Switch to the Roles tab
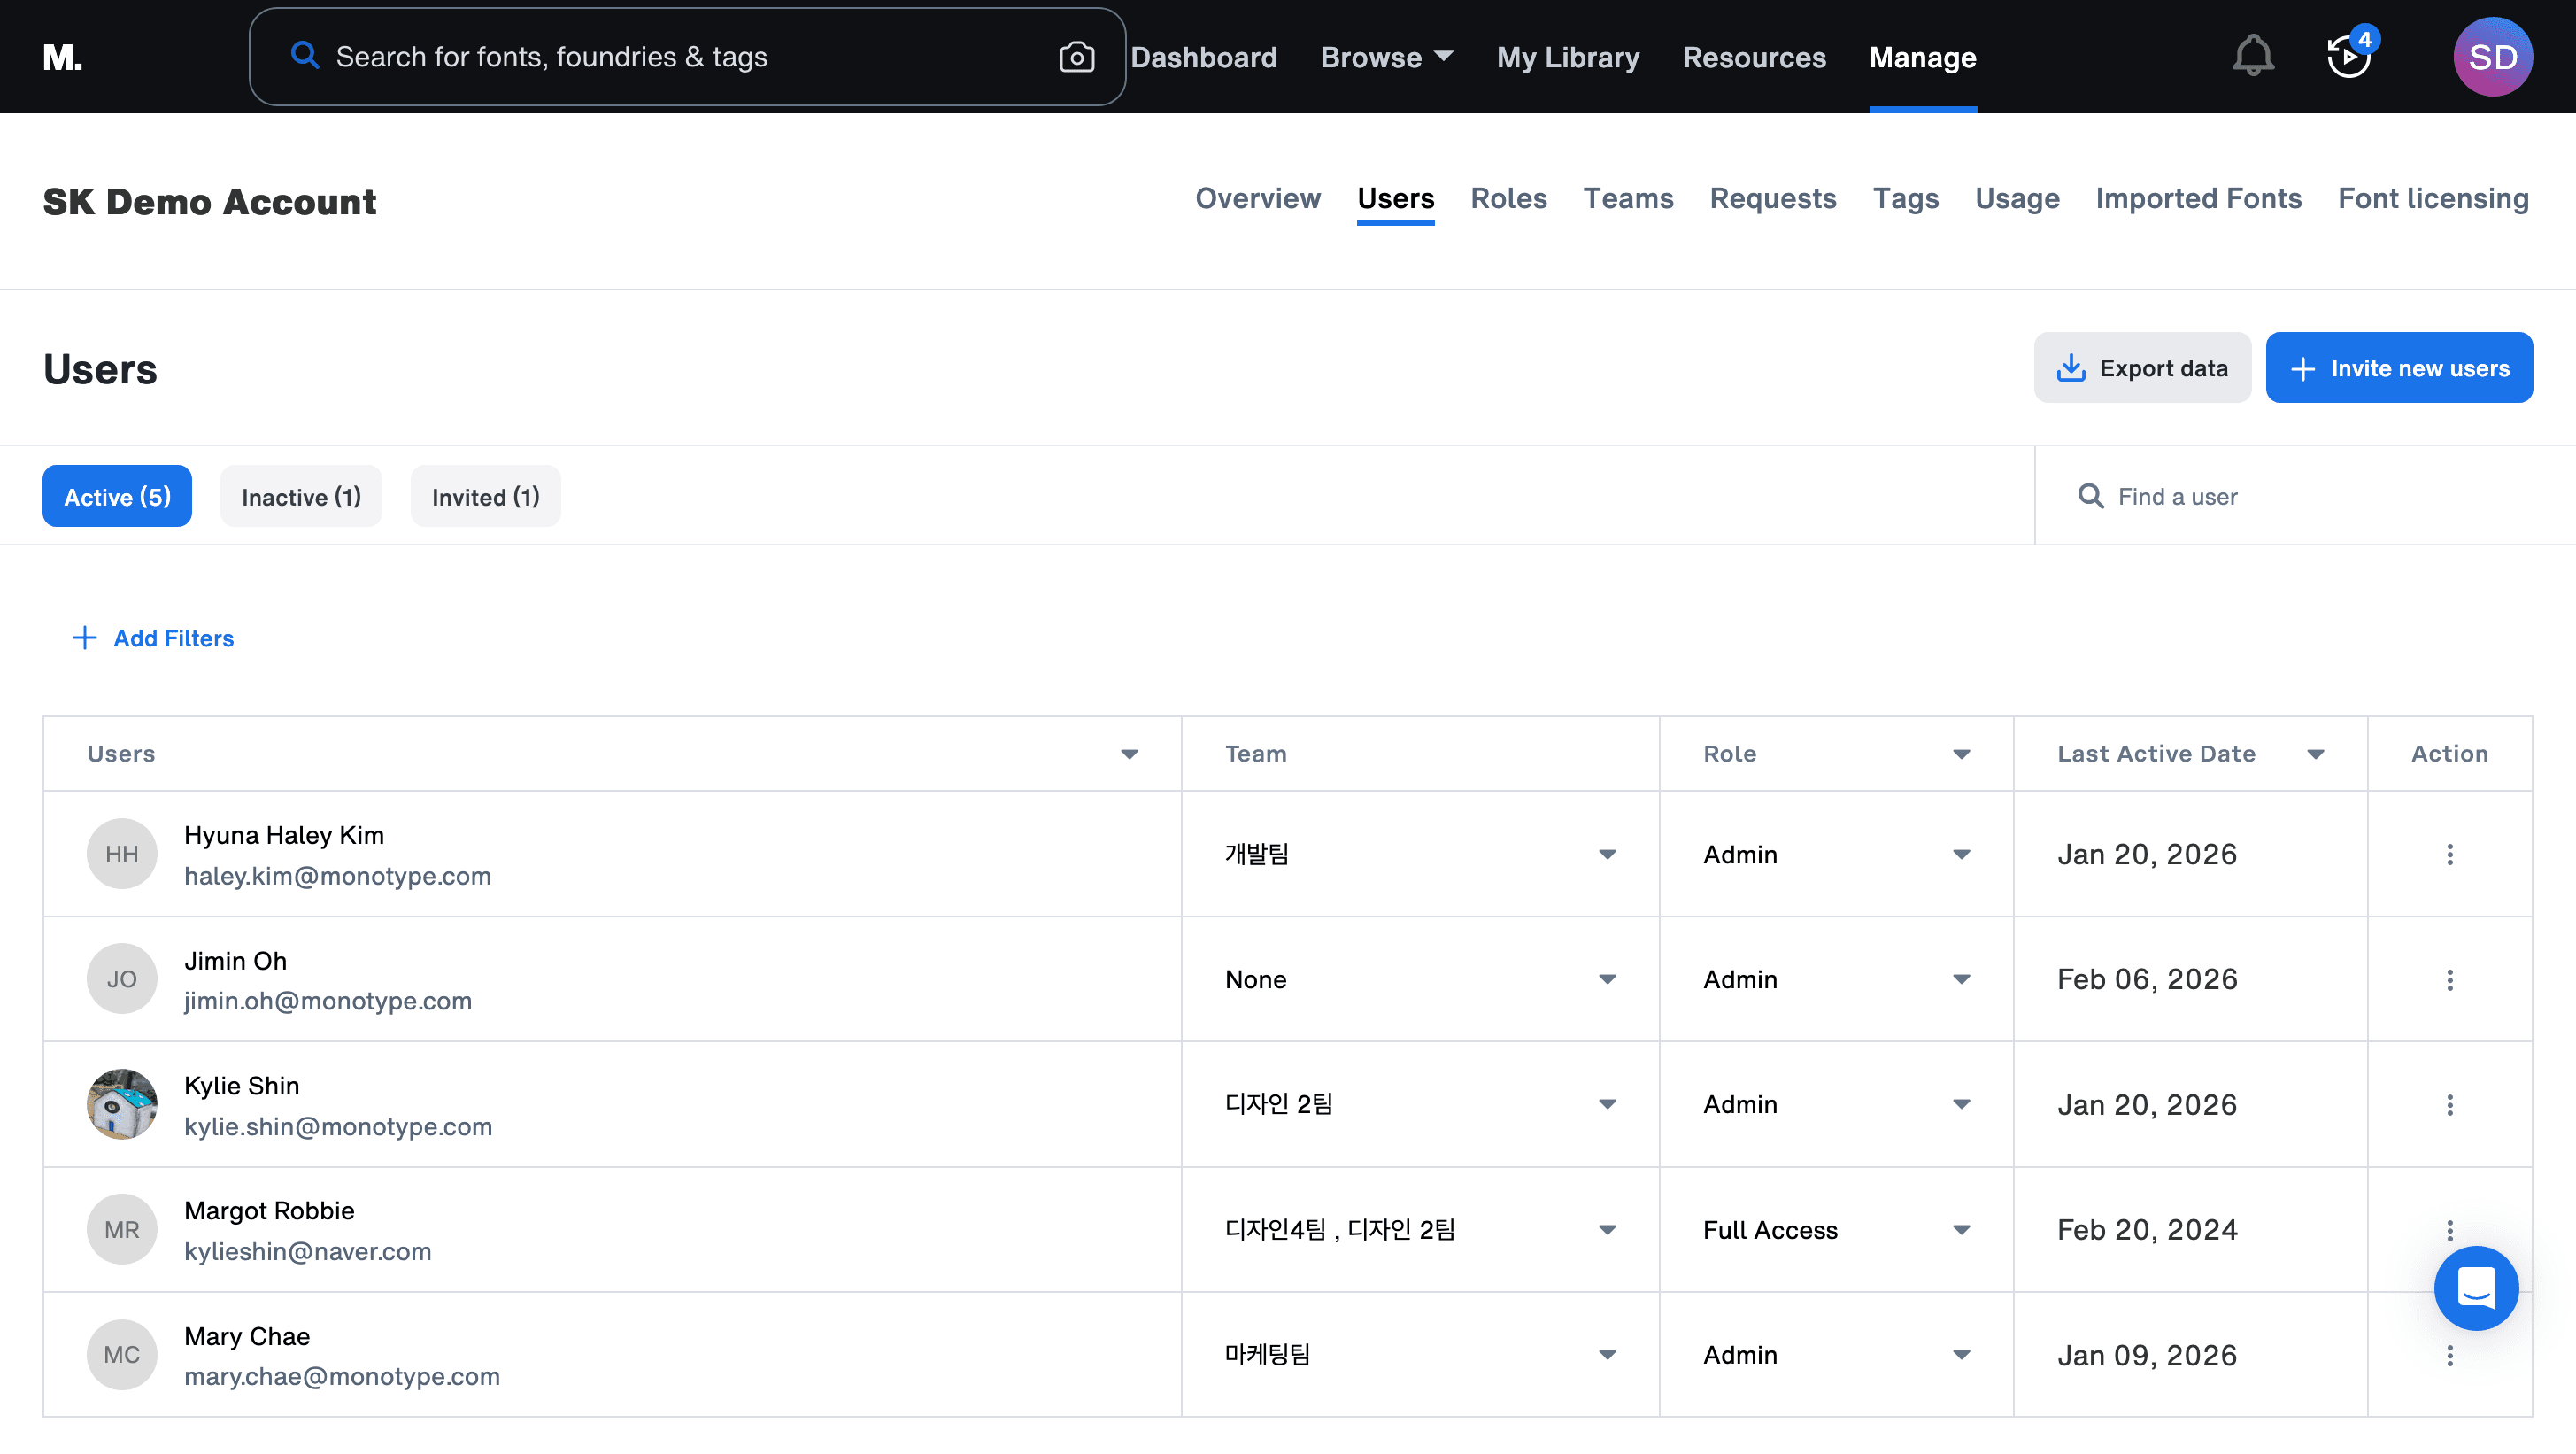The image size is (2576, 1454). tap(1508, 198)
